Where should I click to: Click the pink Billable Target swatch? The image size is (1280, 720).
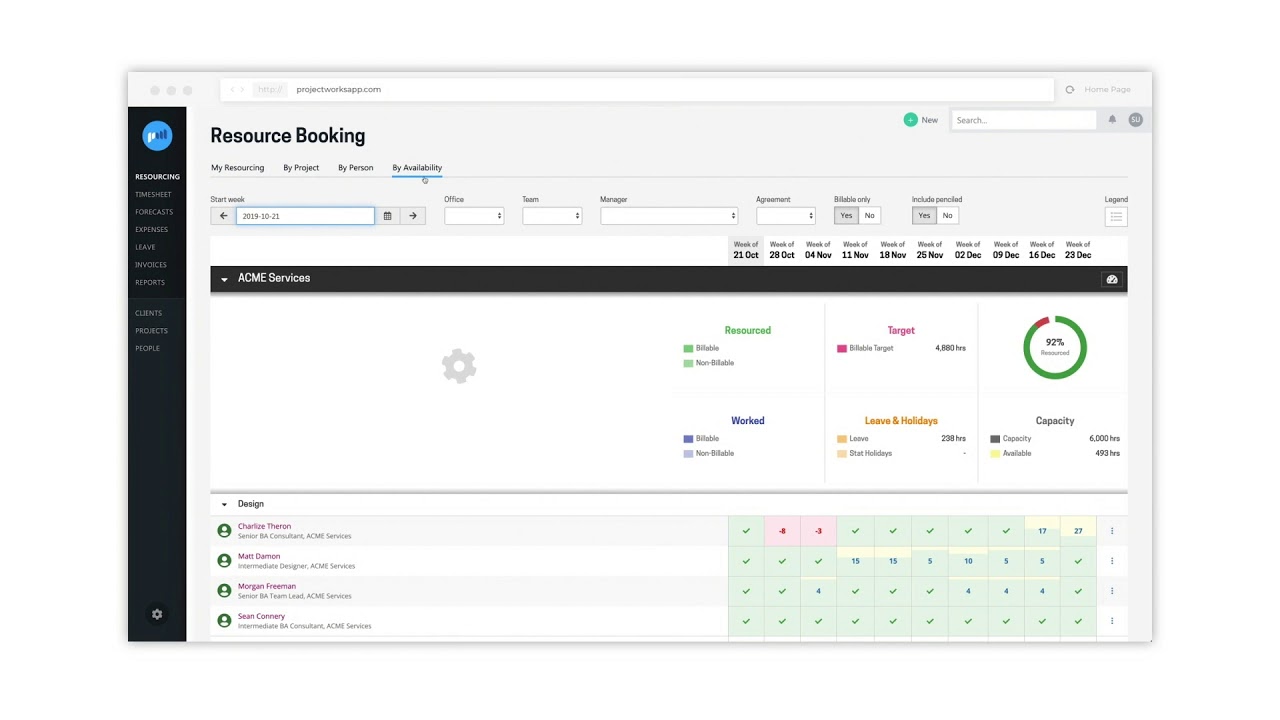click(x=842, y=349)
